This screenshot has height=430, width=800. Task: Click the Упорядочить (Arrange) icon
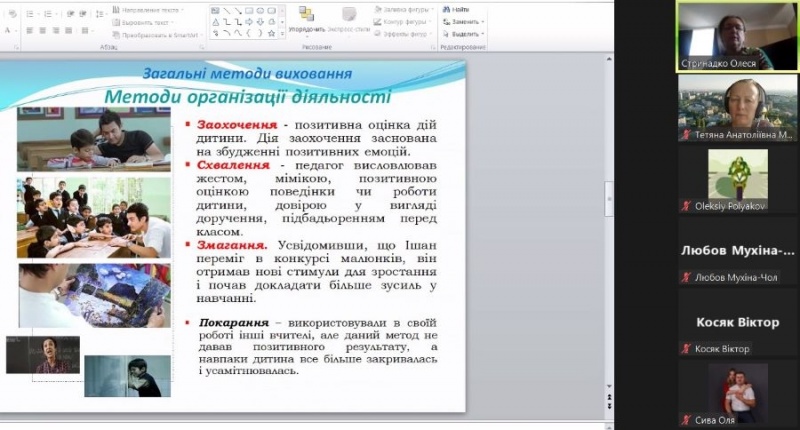point(305,17)
